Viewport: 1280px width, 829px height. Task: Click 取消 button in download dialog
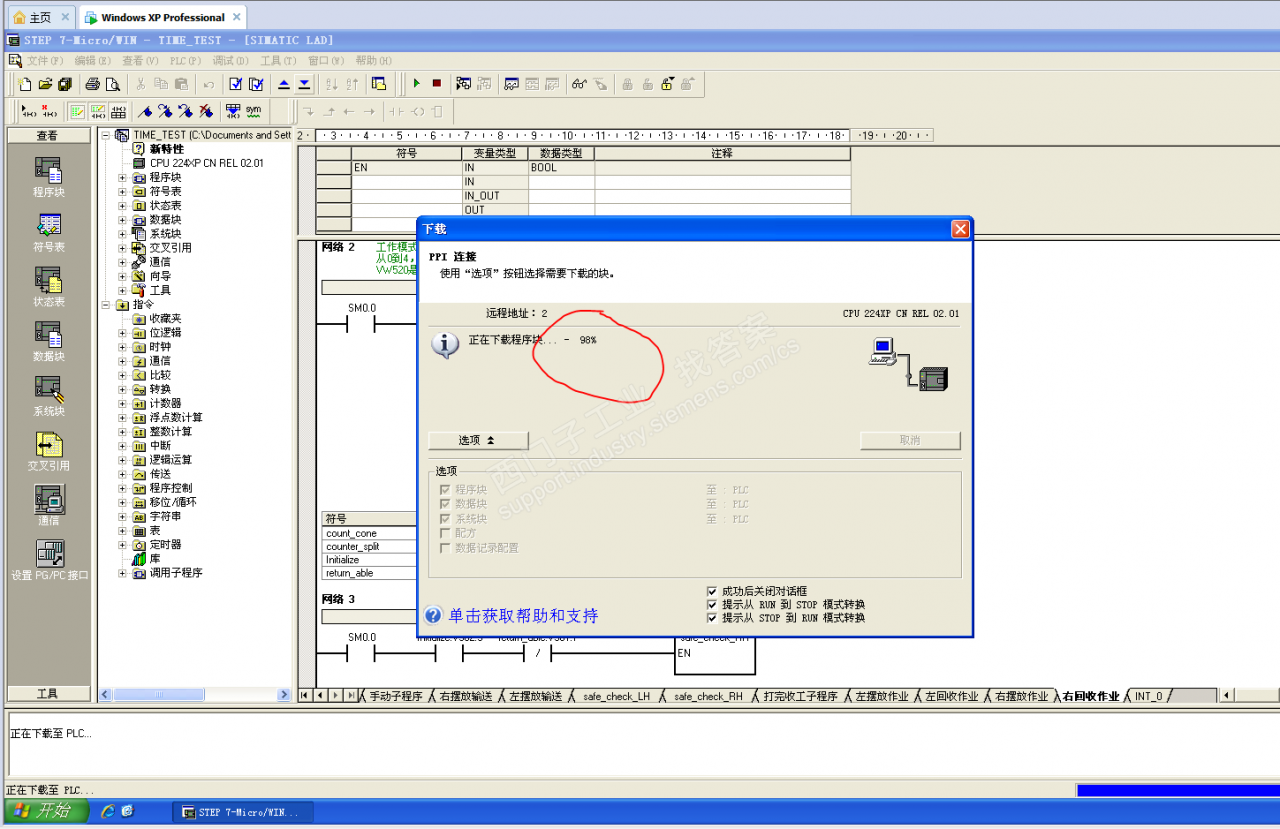pyautogui.click(x=910, y=440)
